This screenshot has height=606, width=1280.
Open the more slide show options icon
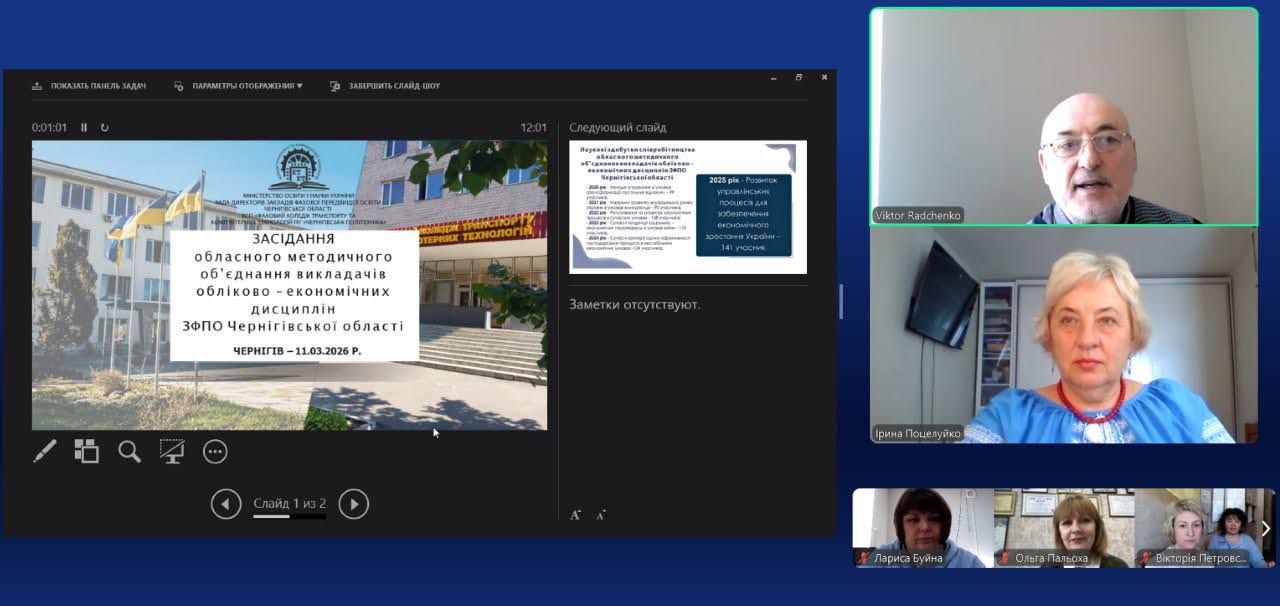point(215,452)
